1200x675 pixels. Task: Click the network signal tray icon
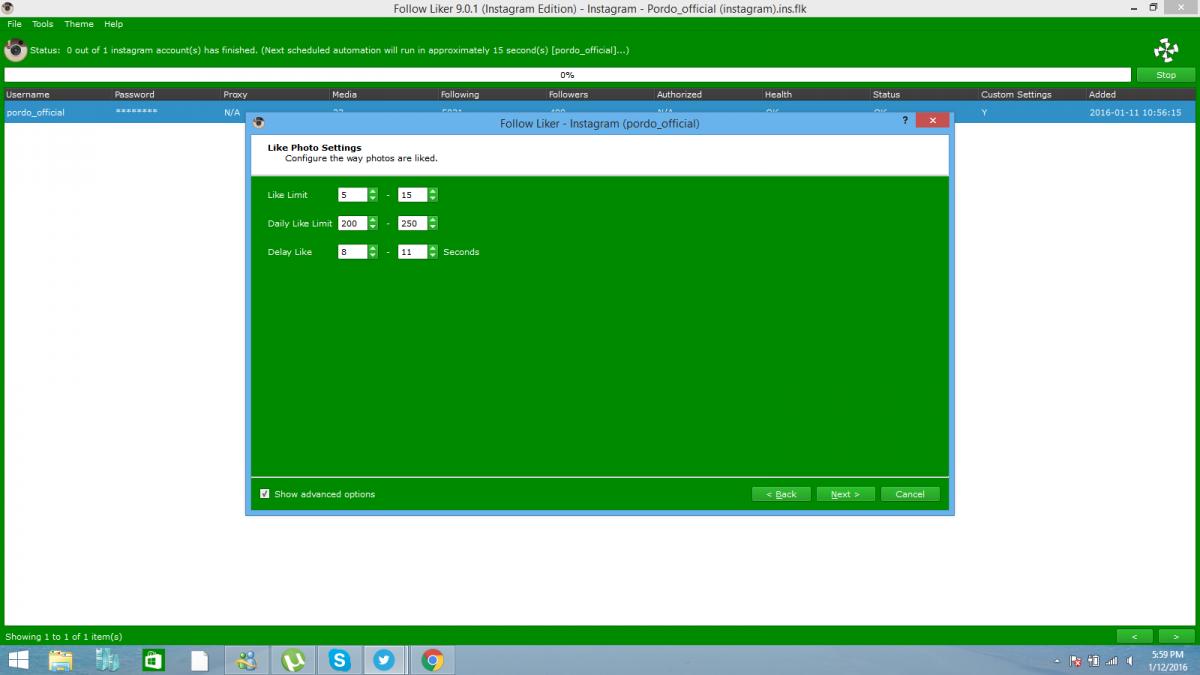coord(1111,661)
